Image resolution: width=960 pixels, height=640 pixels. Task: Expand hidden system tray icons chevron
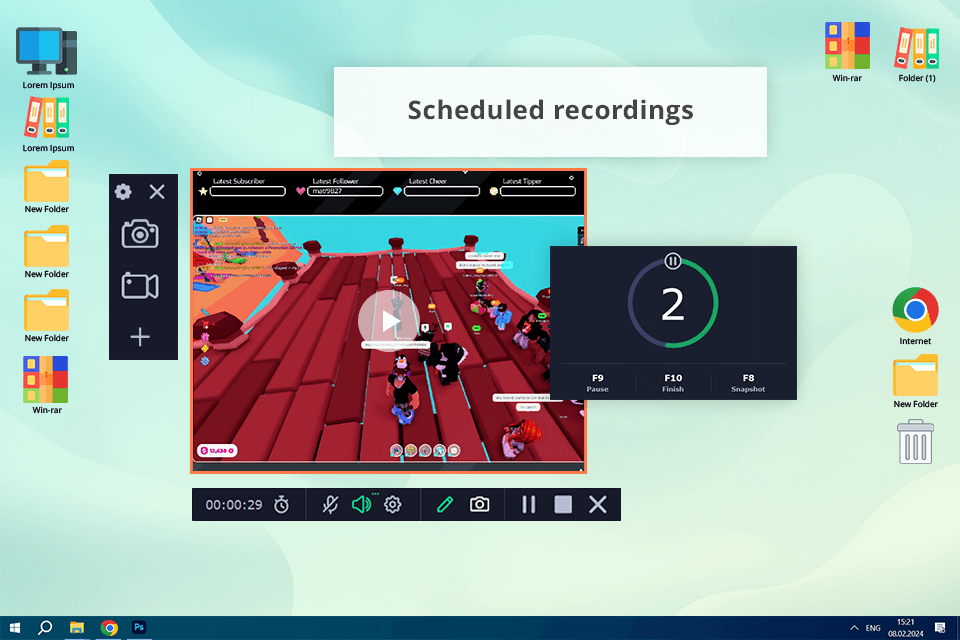[854, 628]
